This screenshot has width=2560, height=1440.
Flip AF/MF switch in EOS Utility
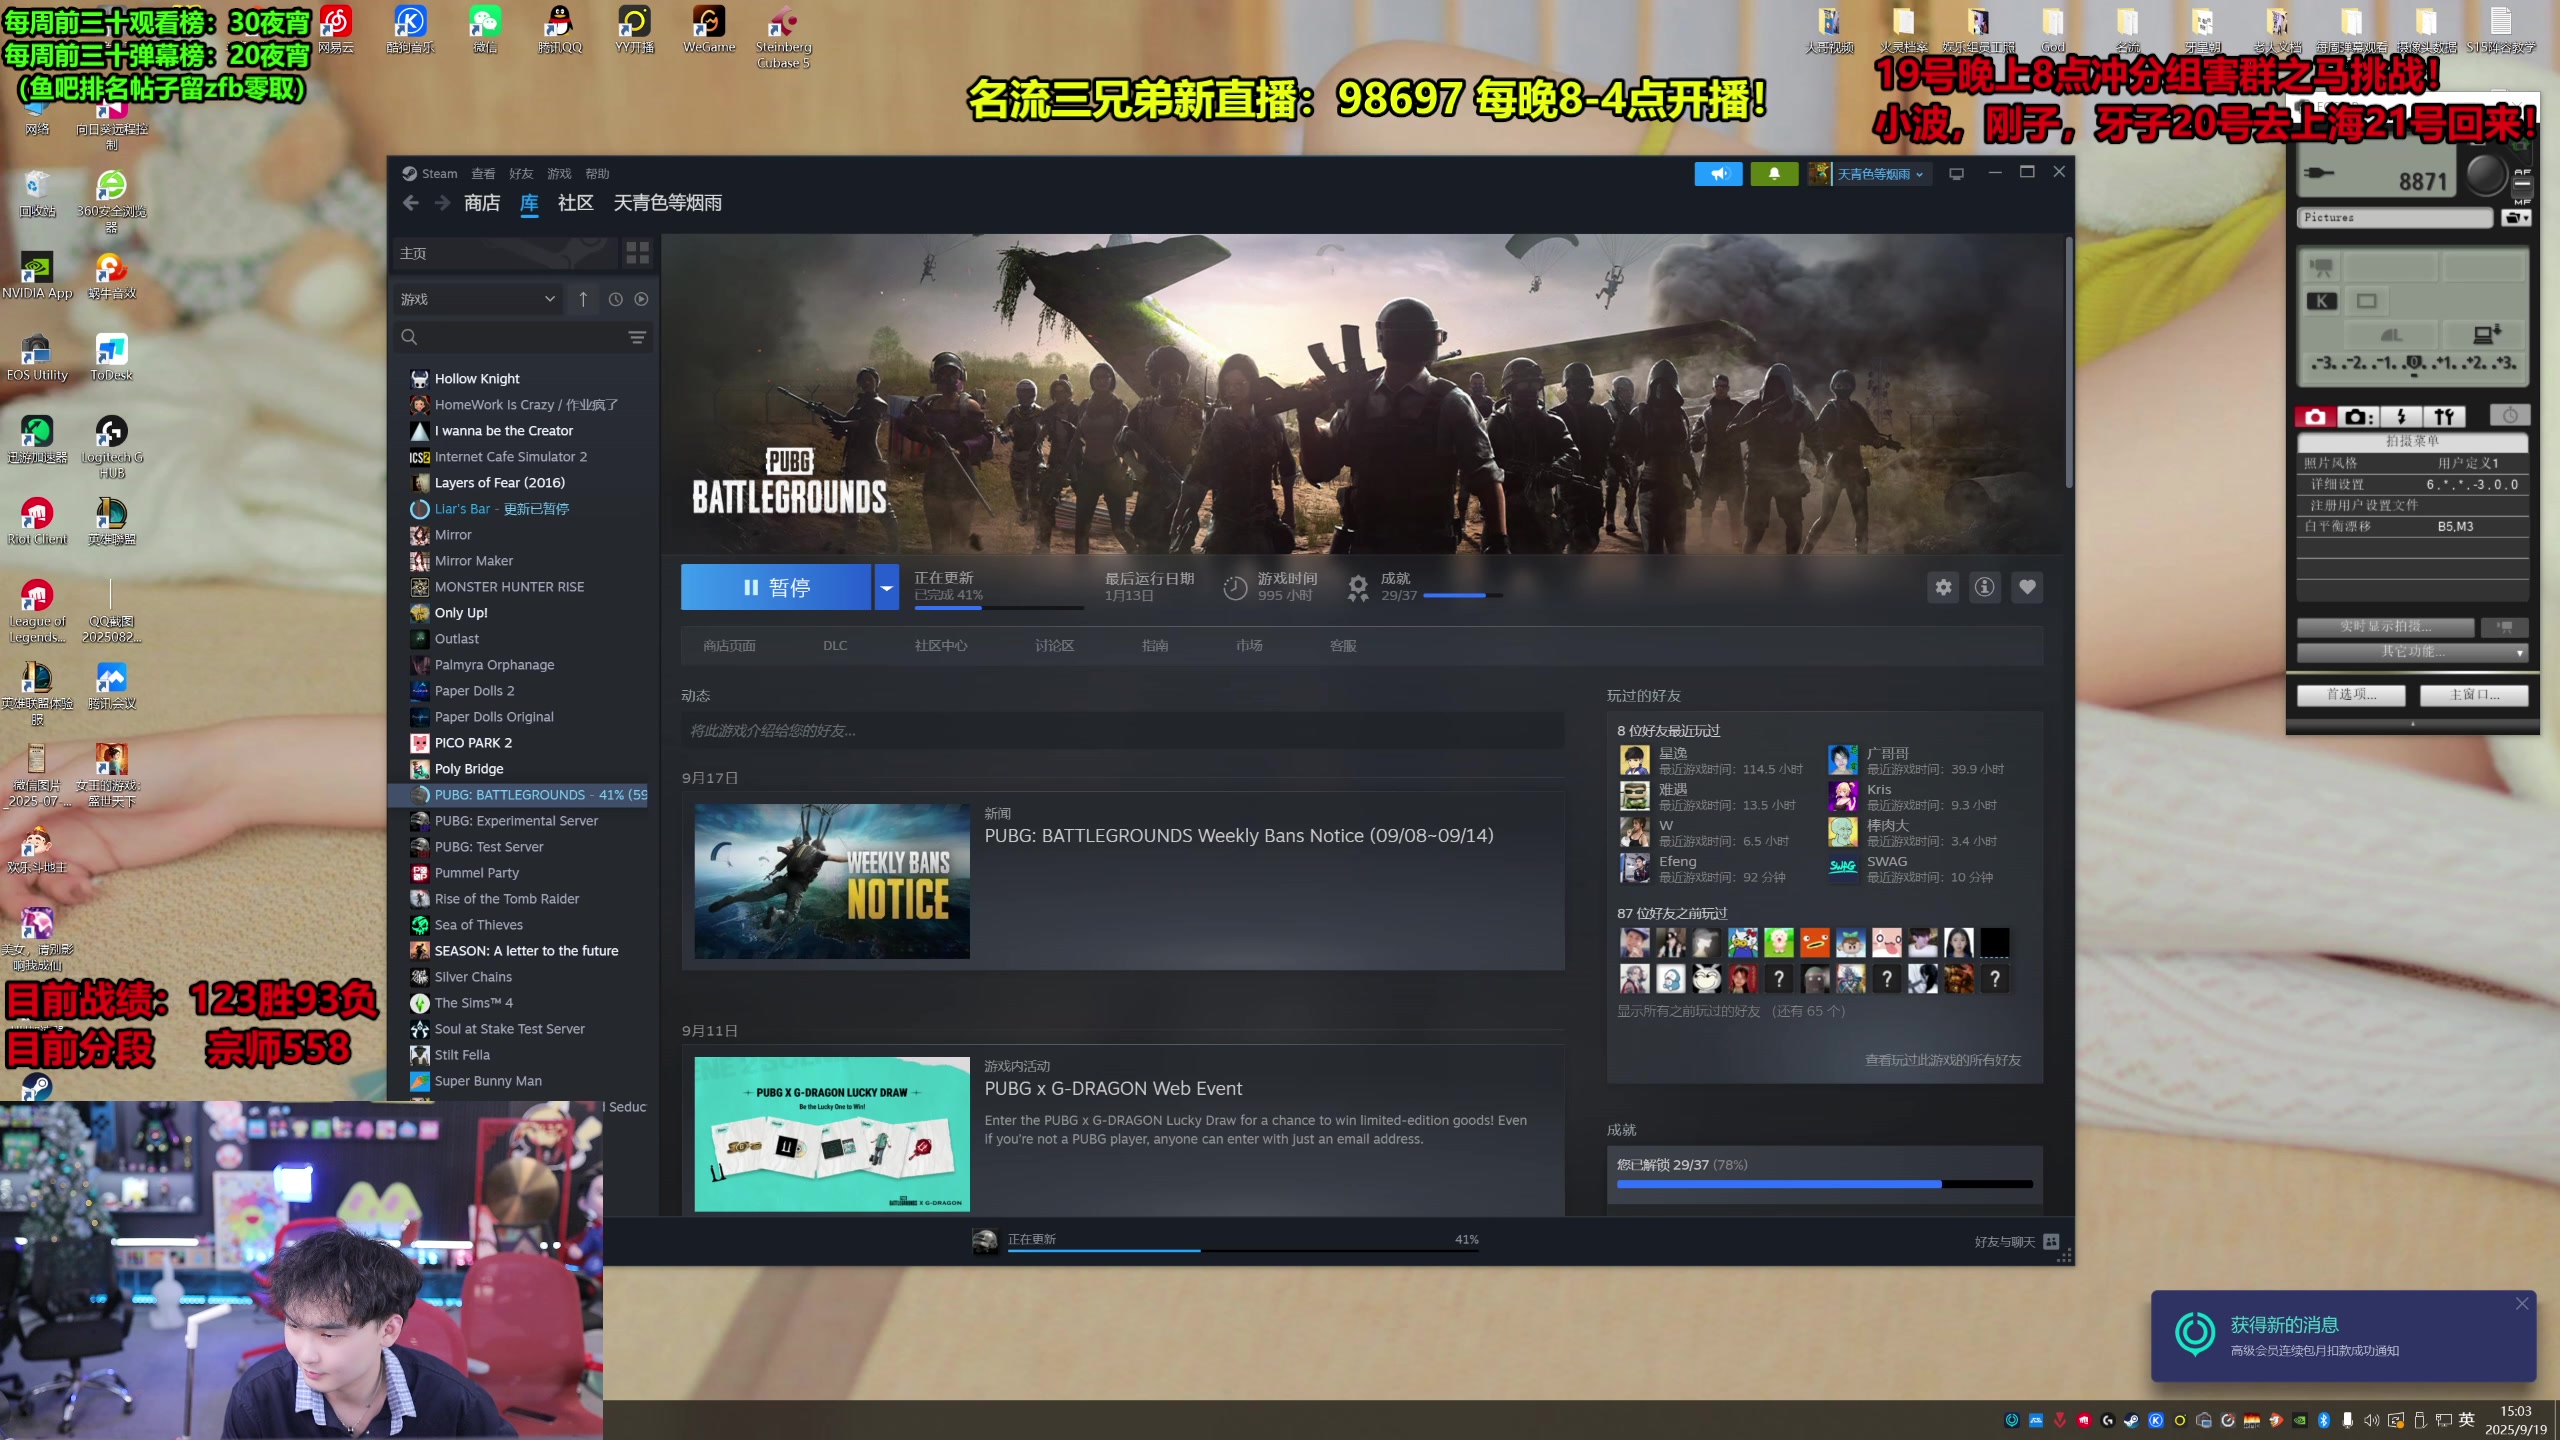(2522, 186)
